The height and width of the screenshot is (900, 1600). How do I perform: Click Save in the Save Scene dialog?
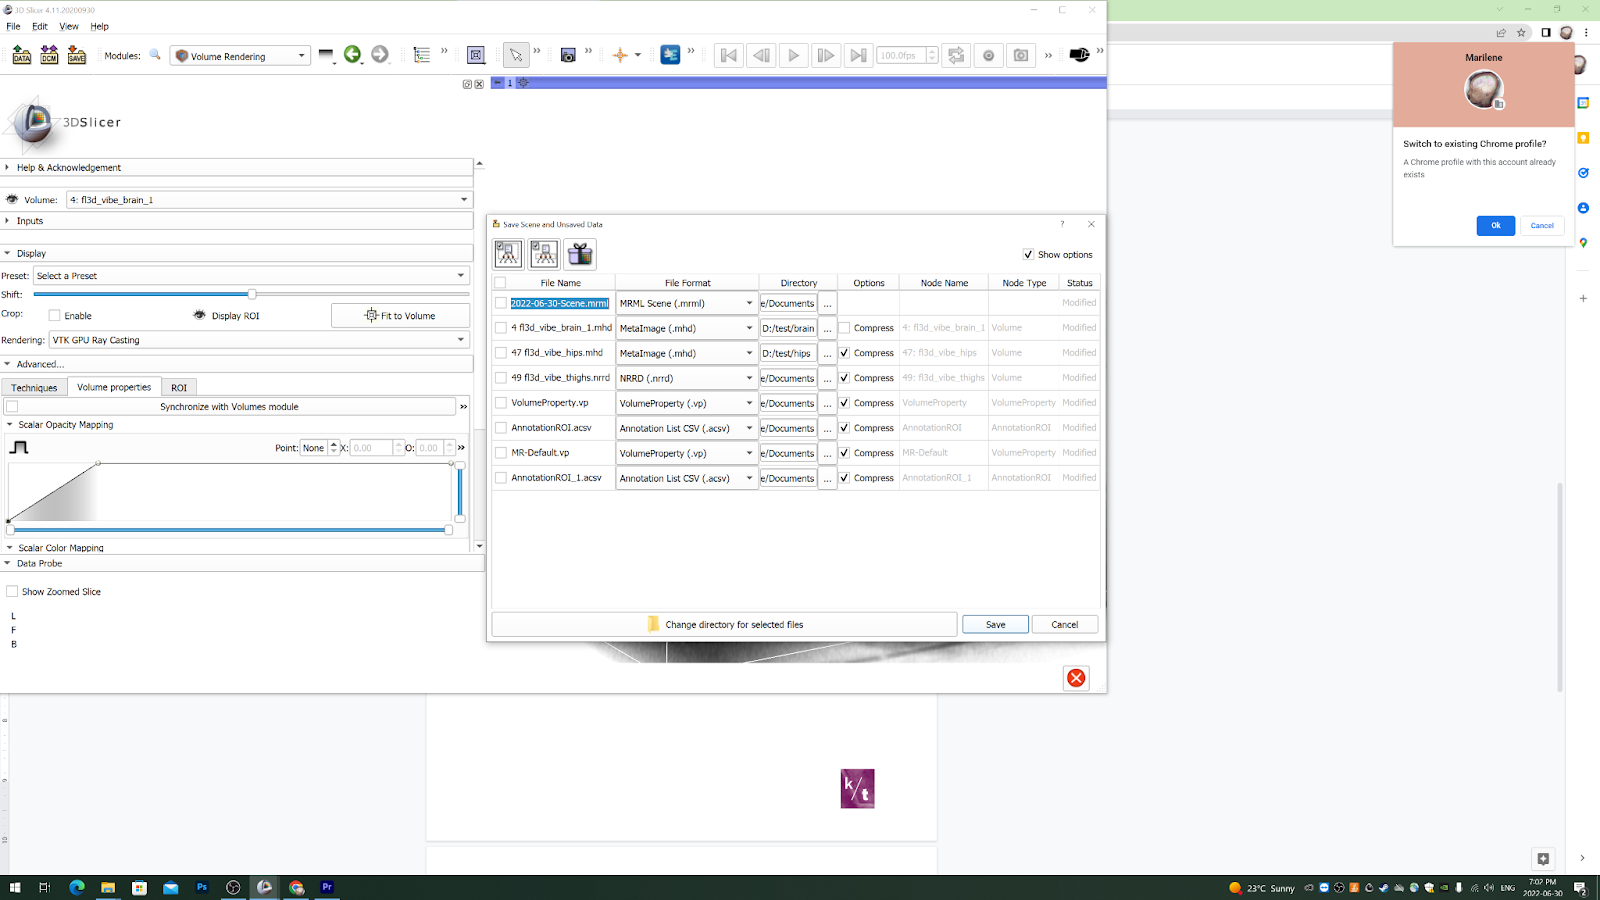(x=995, y=625)
